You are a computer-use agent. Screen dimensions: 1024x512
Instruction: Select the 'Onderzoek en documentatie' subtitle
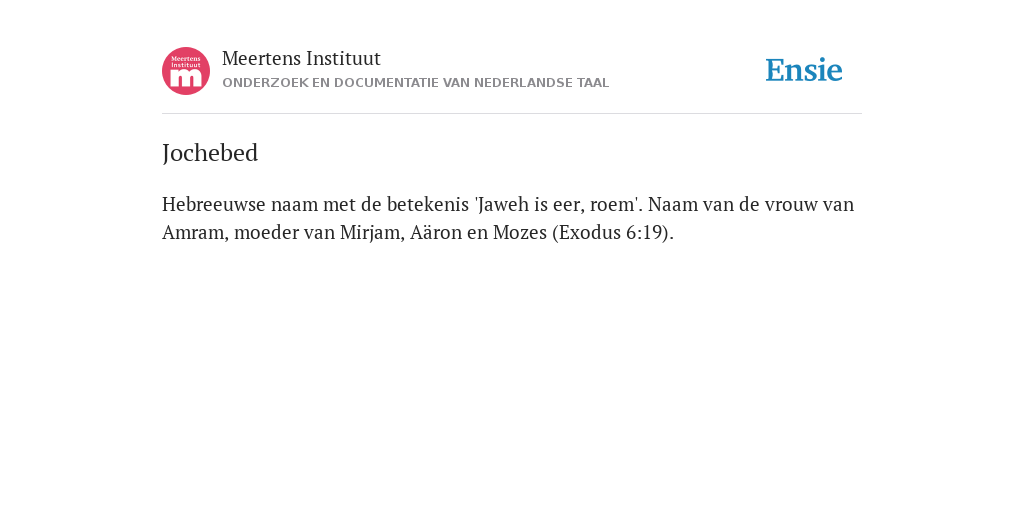pyautogui.click(x=415, y=83)
